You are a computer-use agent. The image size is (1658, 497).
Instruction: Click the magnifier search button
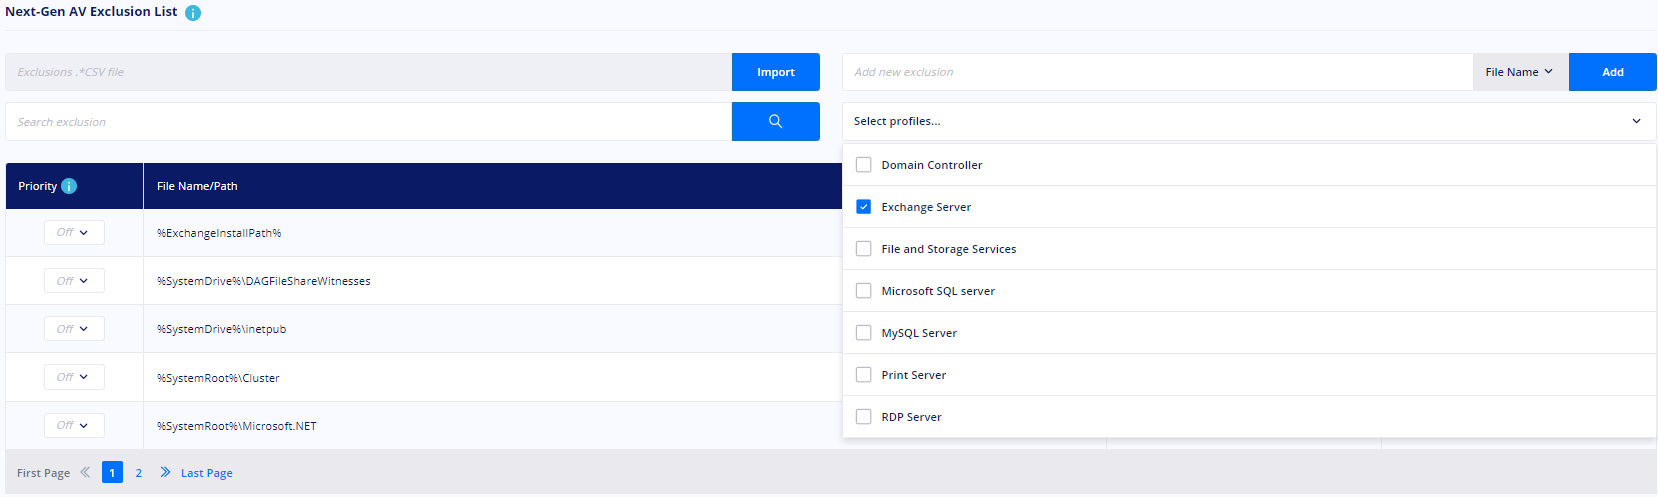pos(775,121)
